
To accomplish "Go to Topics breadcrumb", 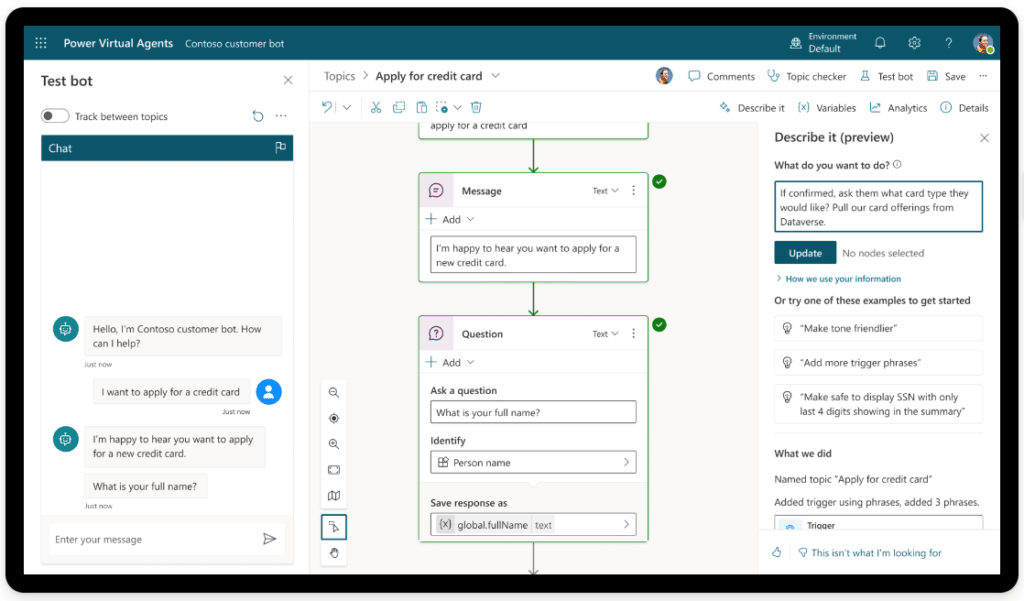I will [x=340, y=76].
